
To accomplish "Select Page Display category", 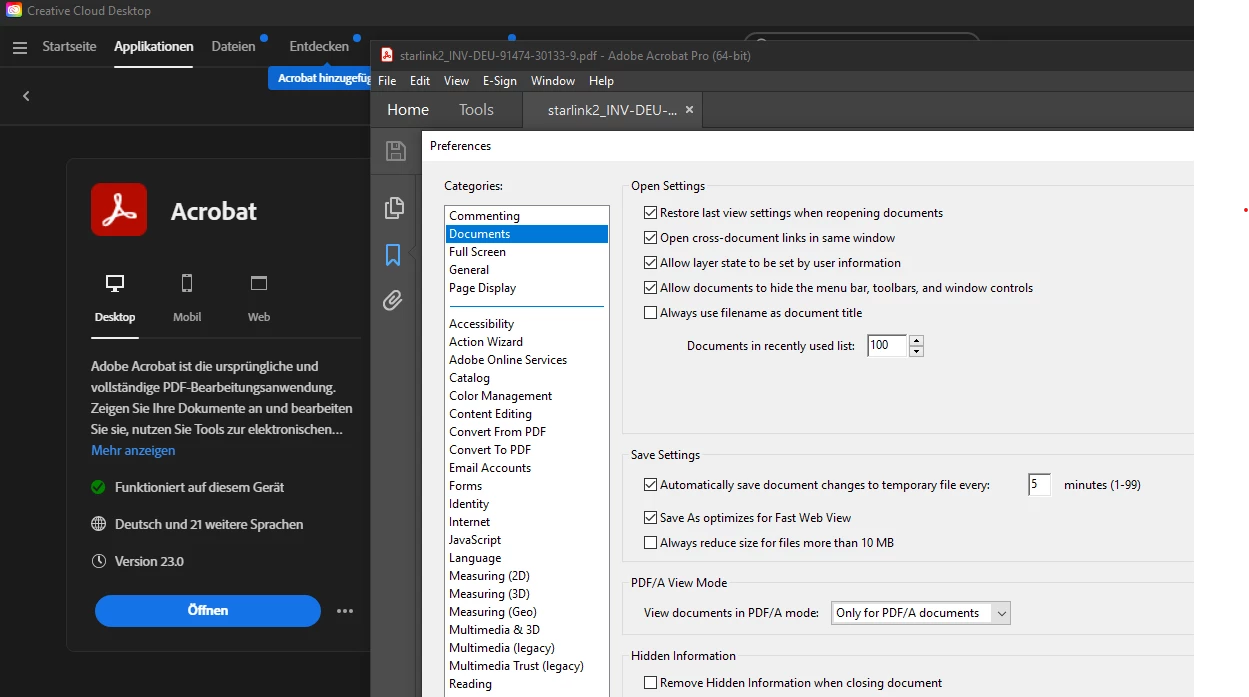I will point(527,288).
